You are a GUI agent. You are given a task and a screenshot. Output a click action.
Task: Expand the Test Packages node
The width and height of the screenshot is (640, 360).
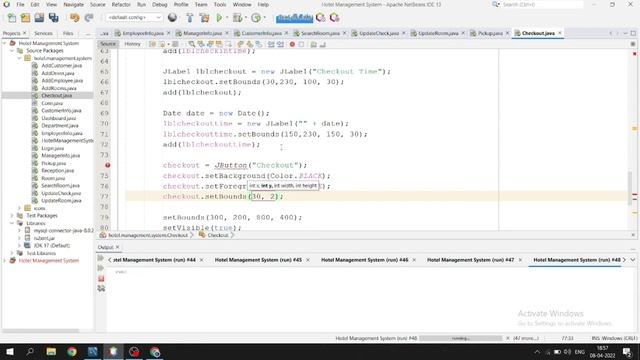coord(12,216)
